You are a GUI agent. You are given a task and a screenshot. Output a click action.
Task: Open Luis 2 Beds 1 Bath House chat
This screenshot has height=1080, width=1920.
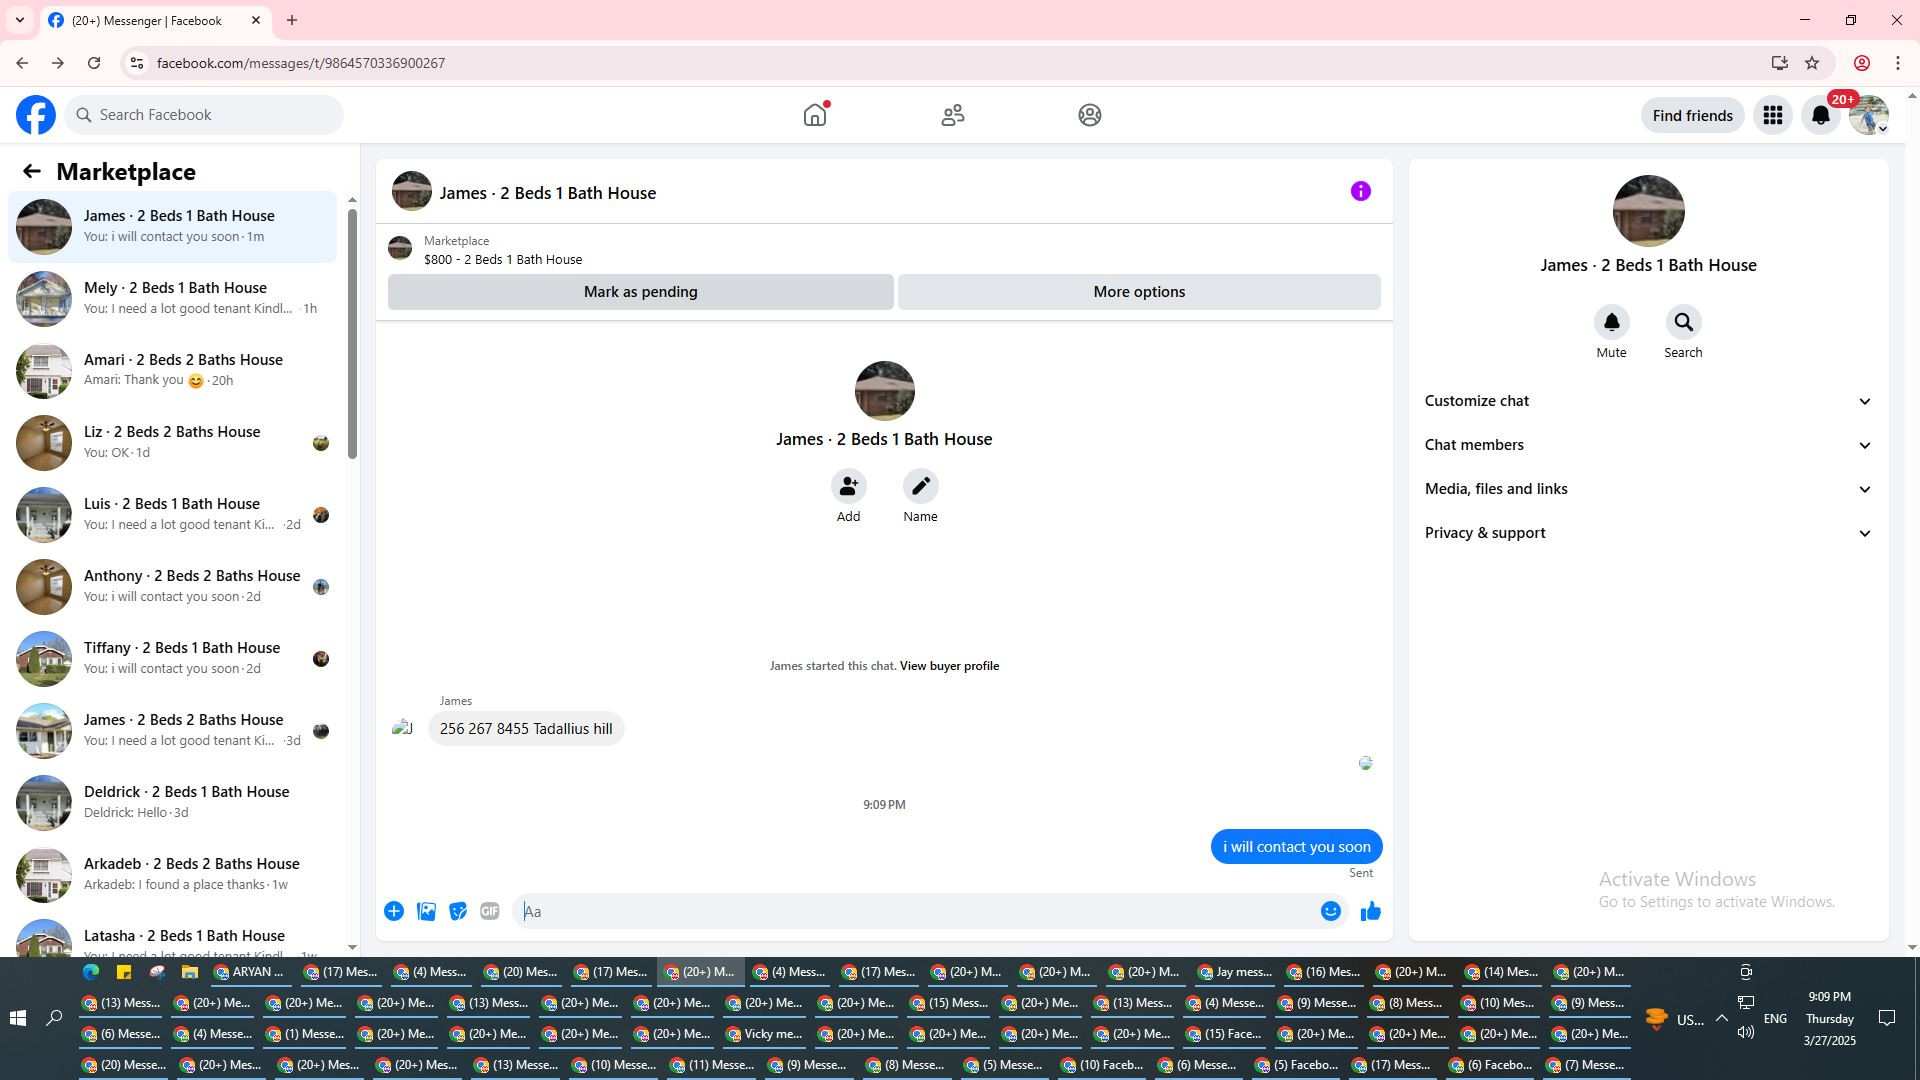click(172, 514)
